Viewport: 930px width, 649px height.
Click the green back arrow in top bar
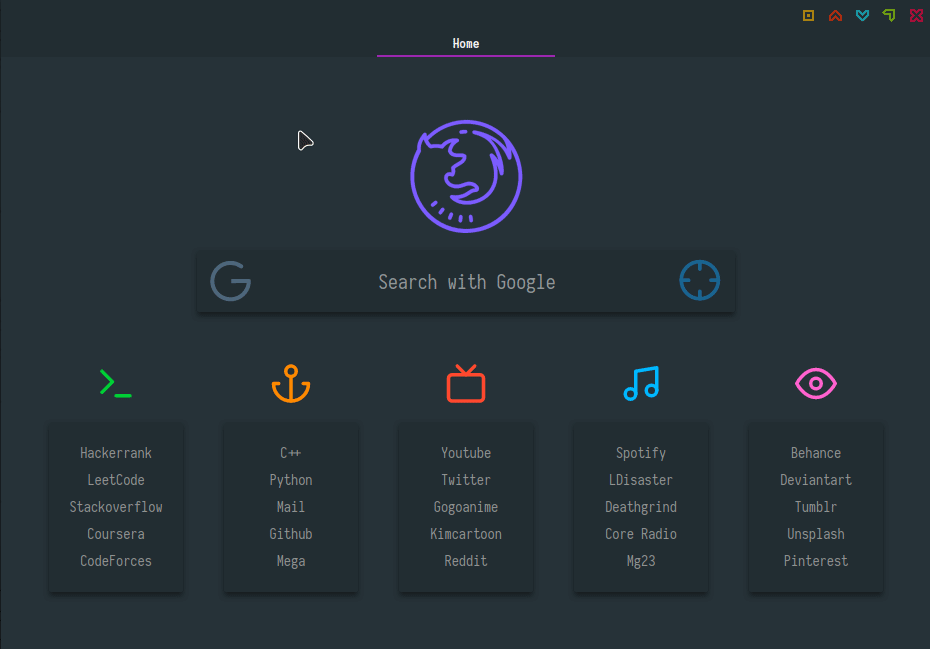tap(889, 15)
